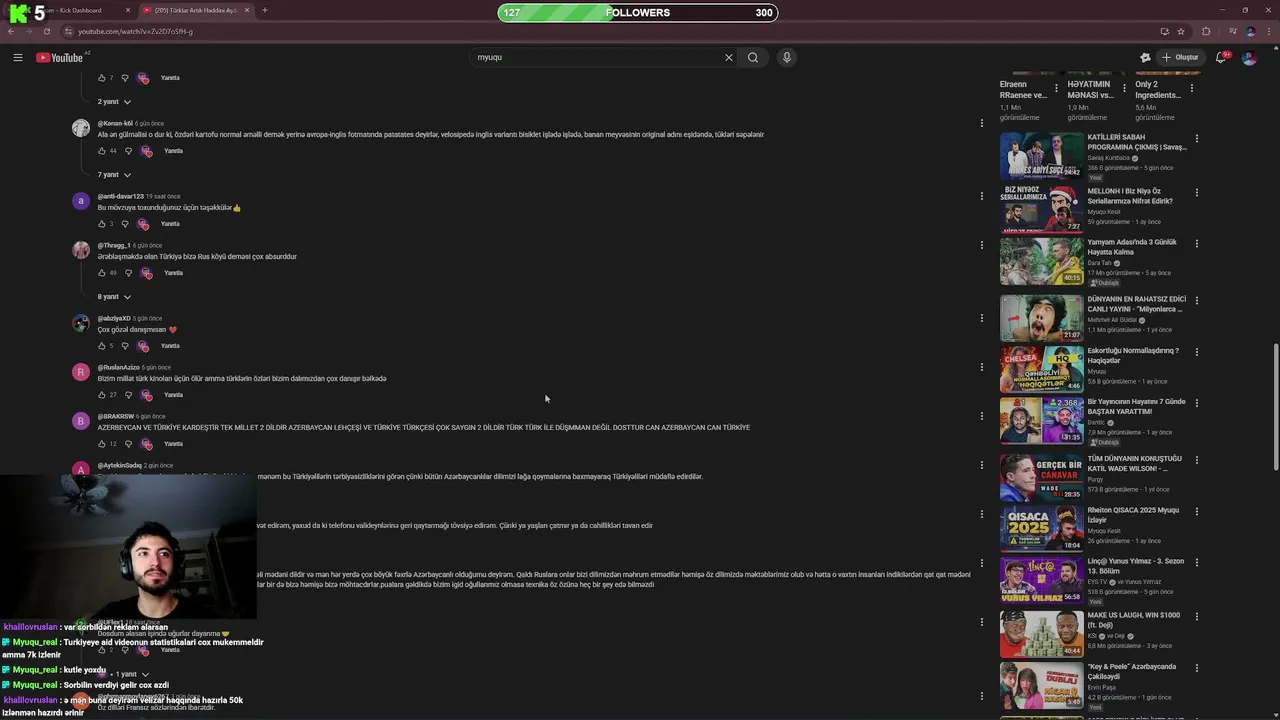The width and height of the screenshot is (1280, 720).
Task: Open a new browser tab with plus
Action: click(264, 10)
